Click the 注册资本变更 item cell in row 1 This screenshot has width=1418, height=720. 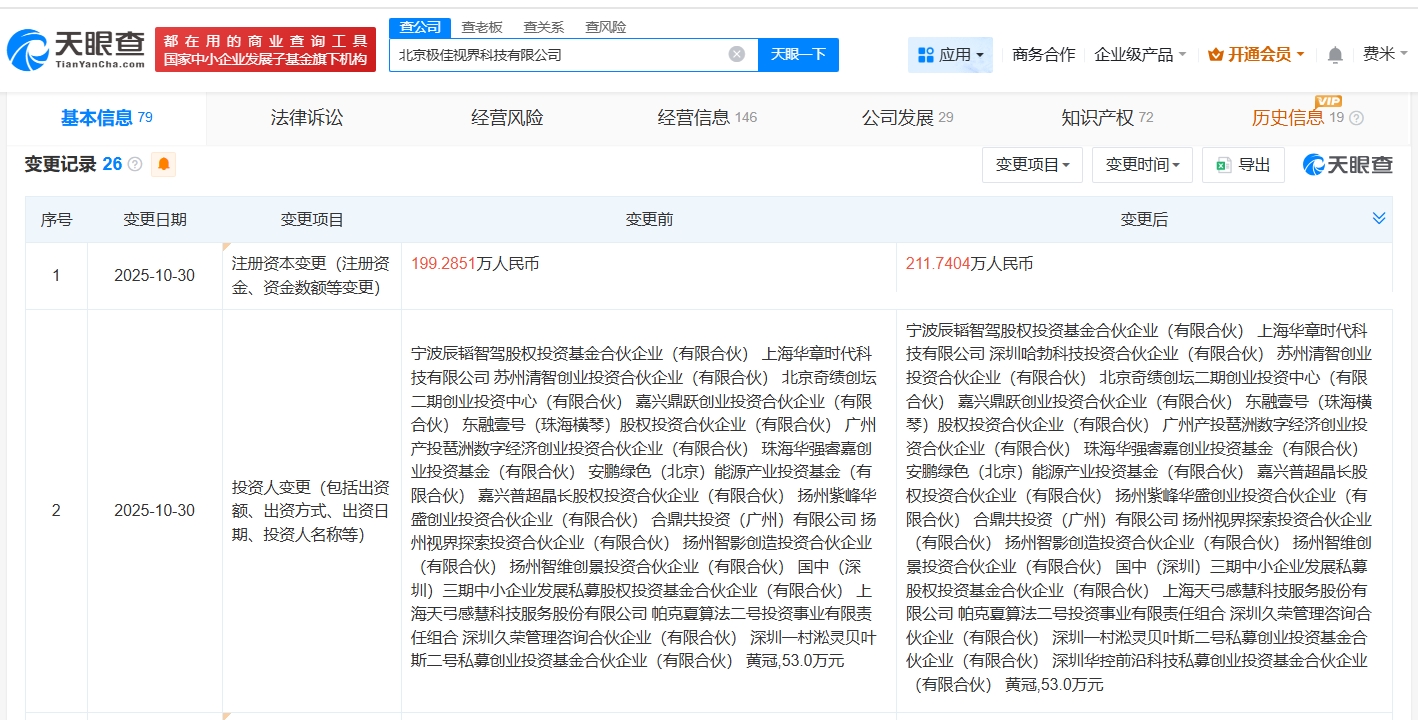pos(312,276)
